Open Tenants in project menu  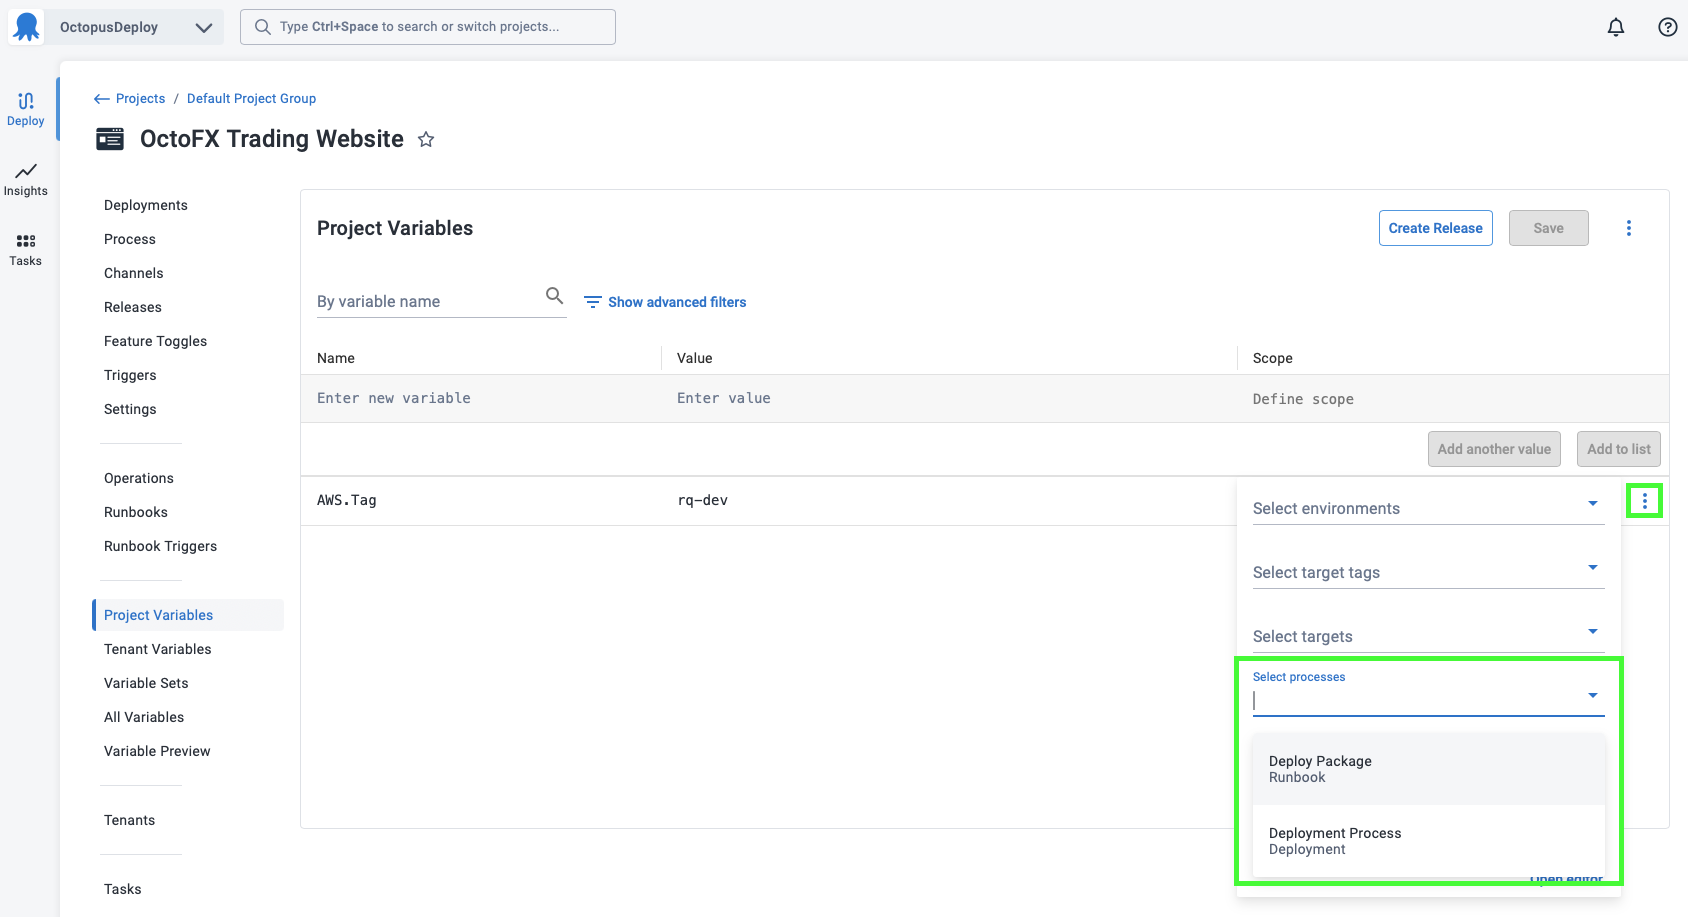tap(130, 820)
